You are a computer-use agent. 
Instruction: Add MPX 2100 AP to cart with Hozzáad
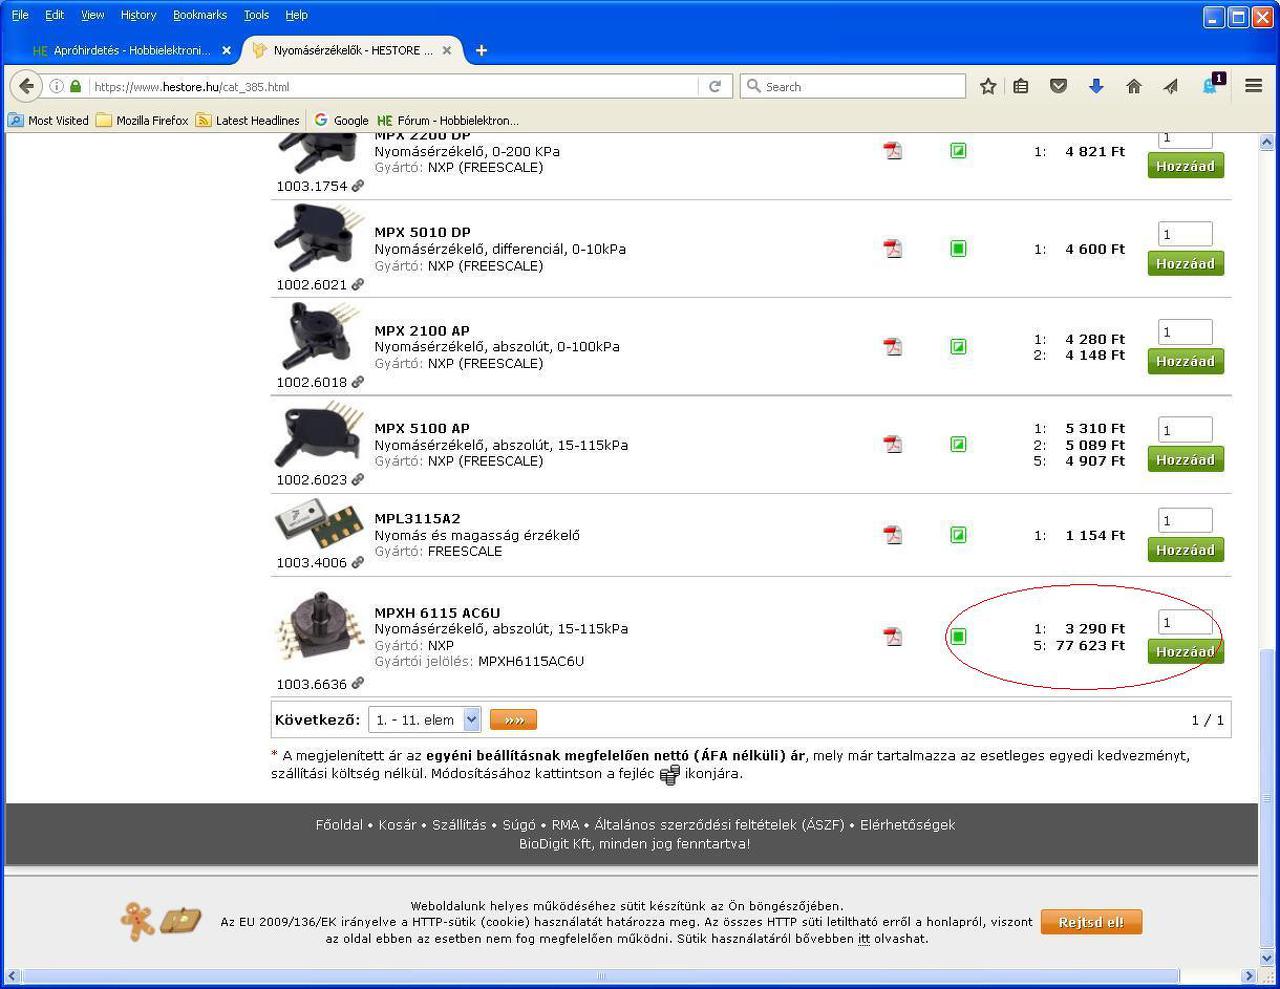1185,361
